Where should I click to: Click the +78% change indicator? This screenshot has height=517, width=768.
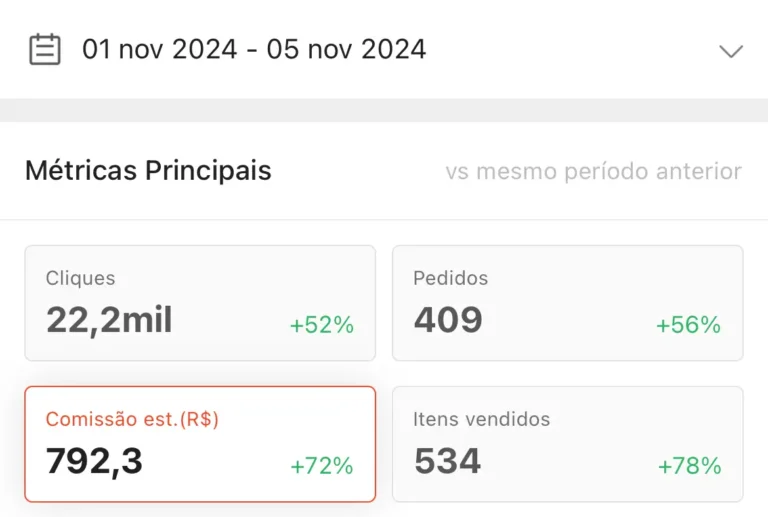(689, 466)
